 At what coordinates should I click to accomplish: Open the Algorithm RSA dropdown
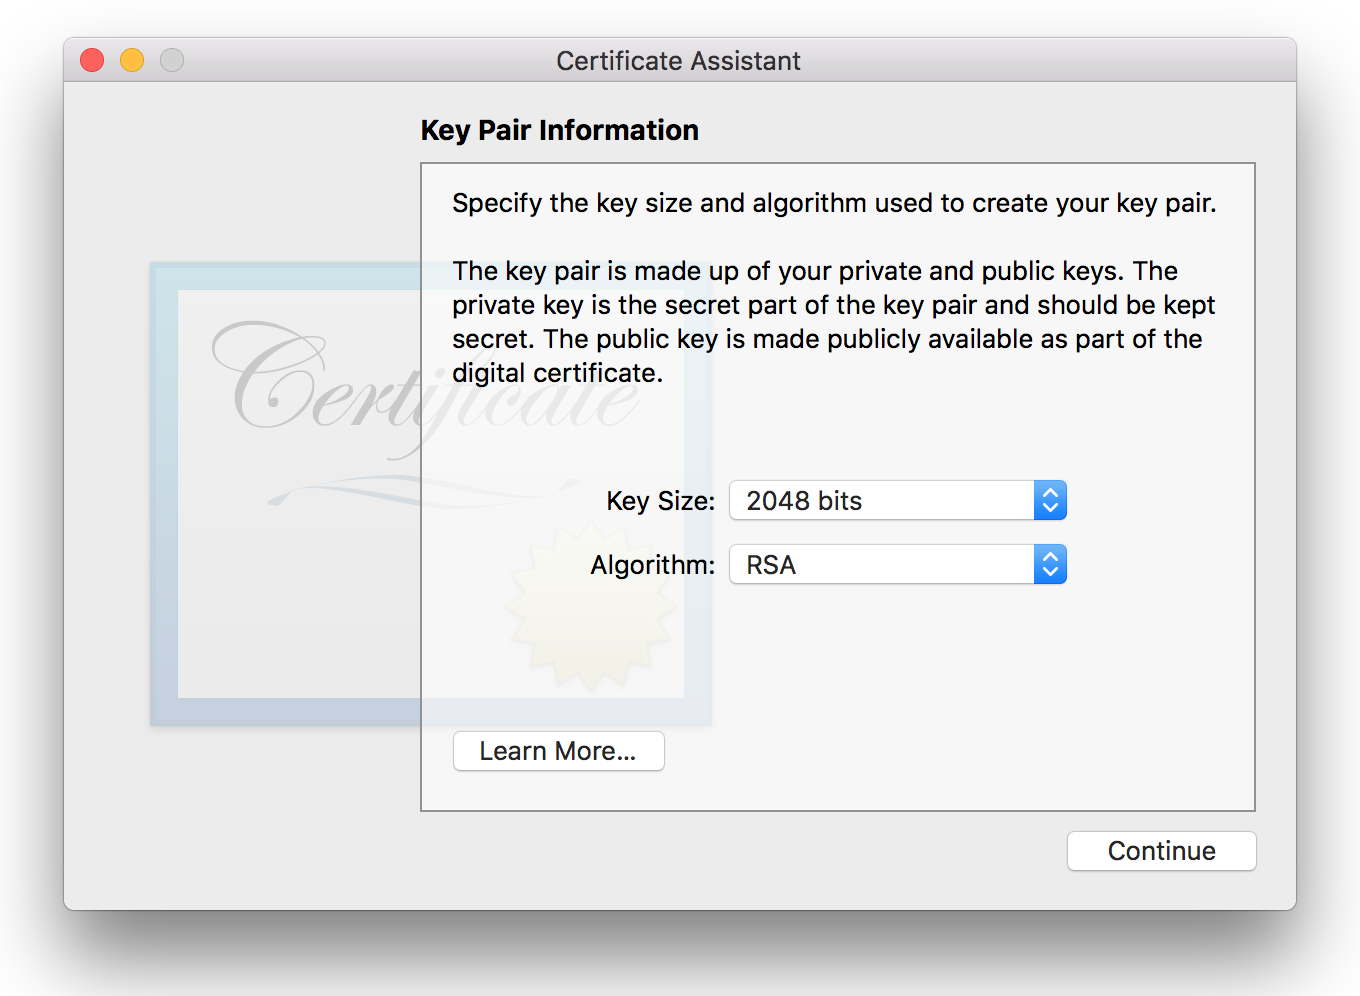[x=882, y=564]
